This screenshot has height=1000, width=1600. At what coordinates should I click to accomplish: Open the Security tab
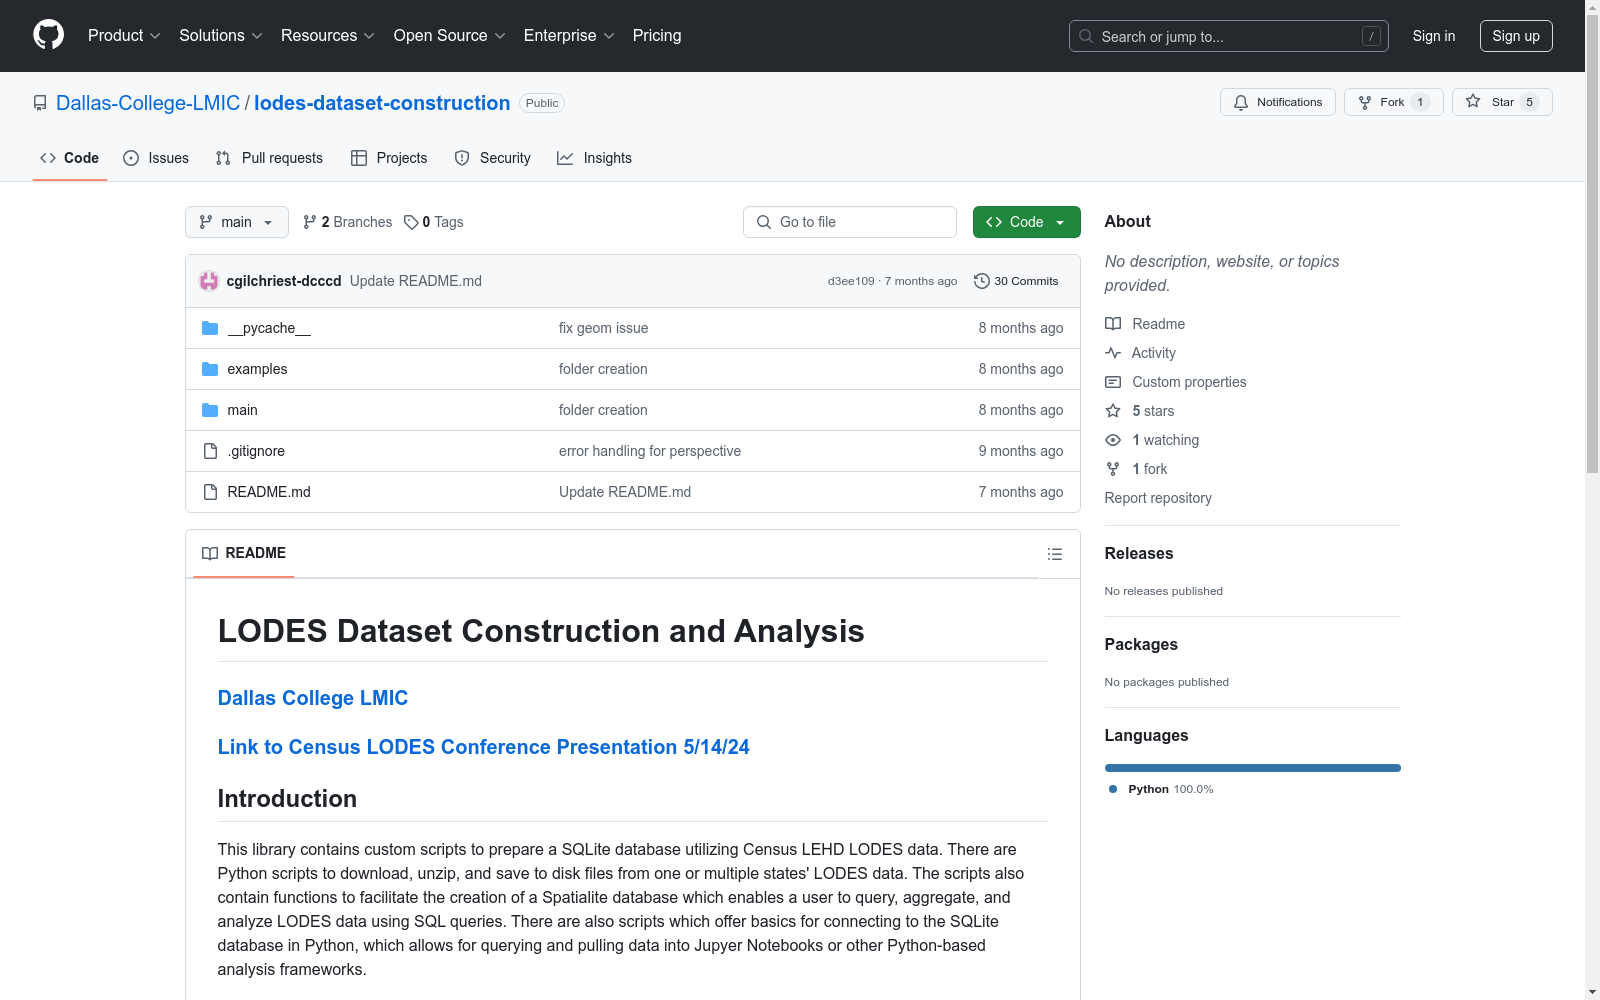(x=492, y=158)
